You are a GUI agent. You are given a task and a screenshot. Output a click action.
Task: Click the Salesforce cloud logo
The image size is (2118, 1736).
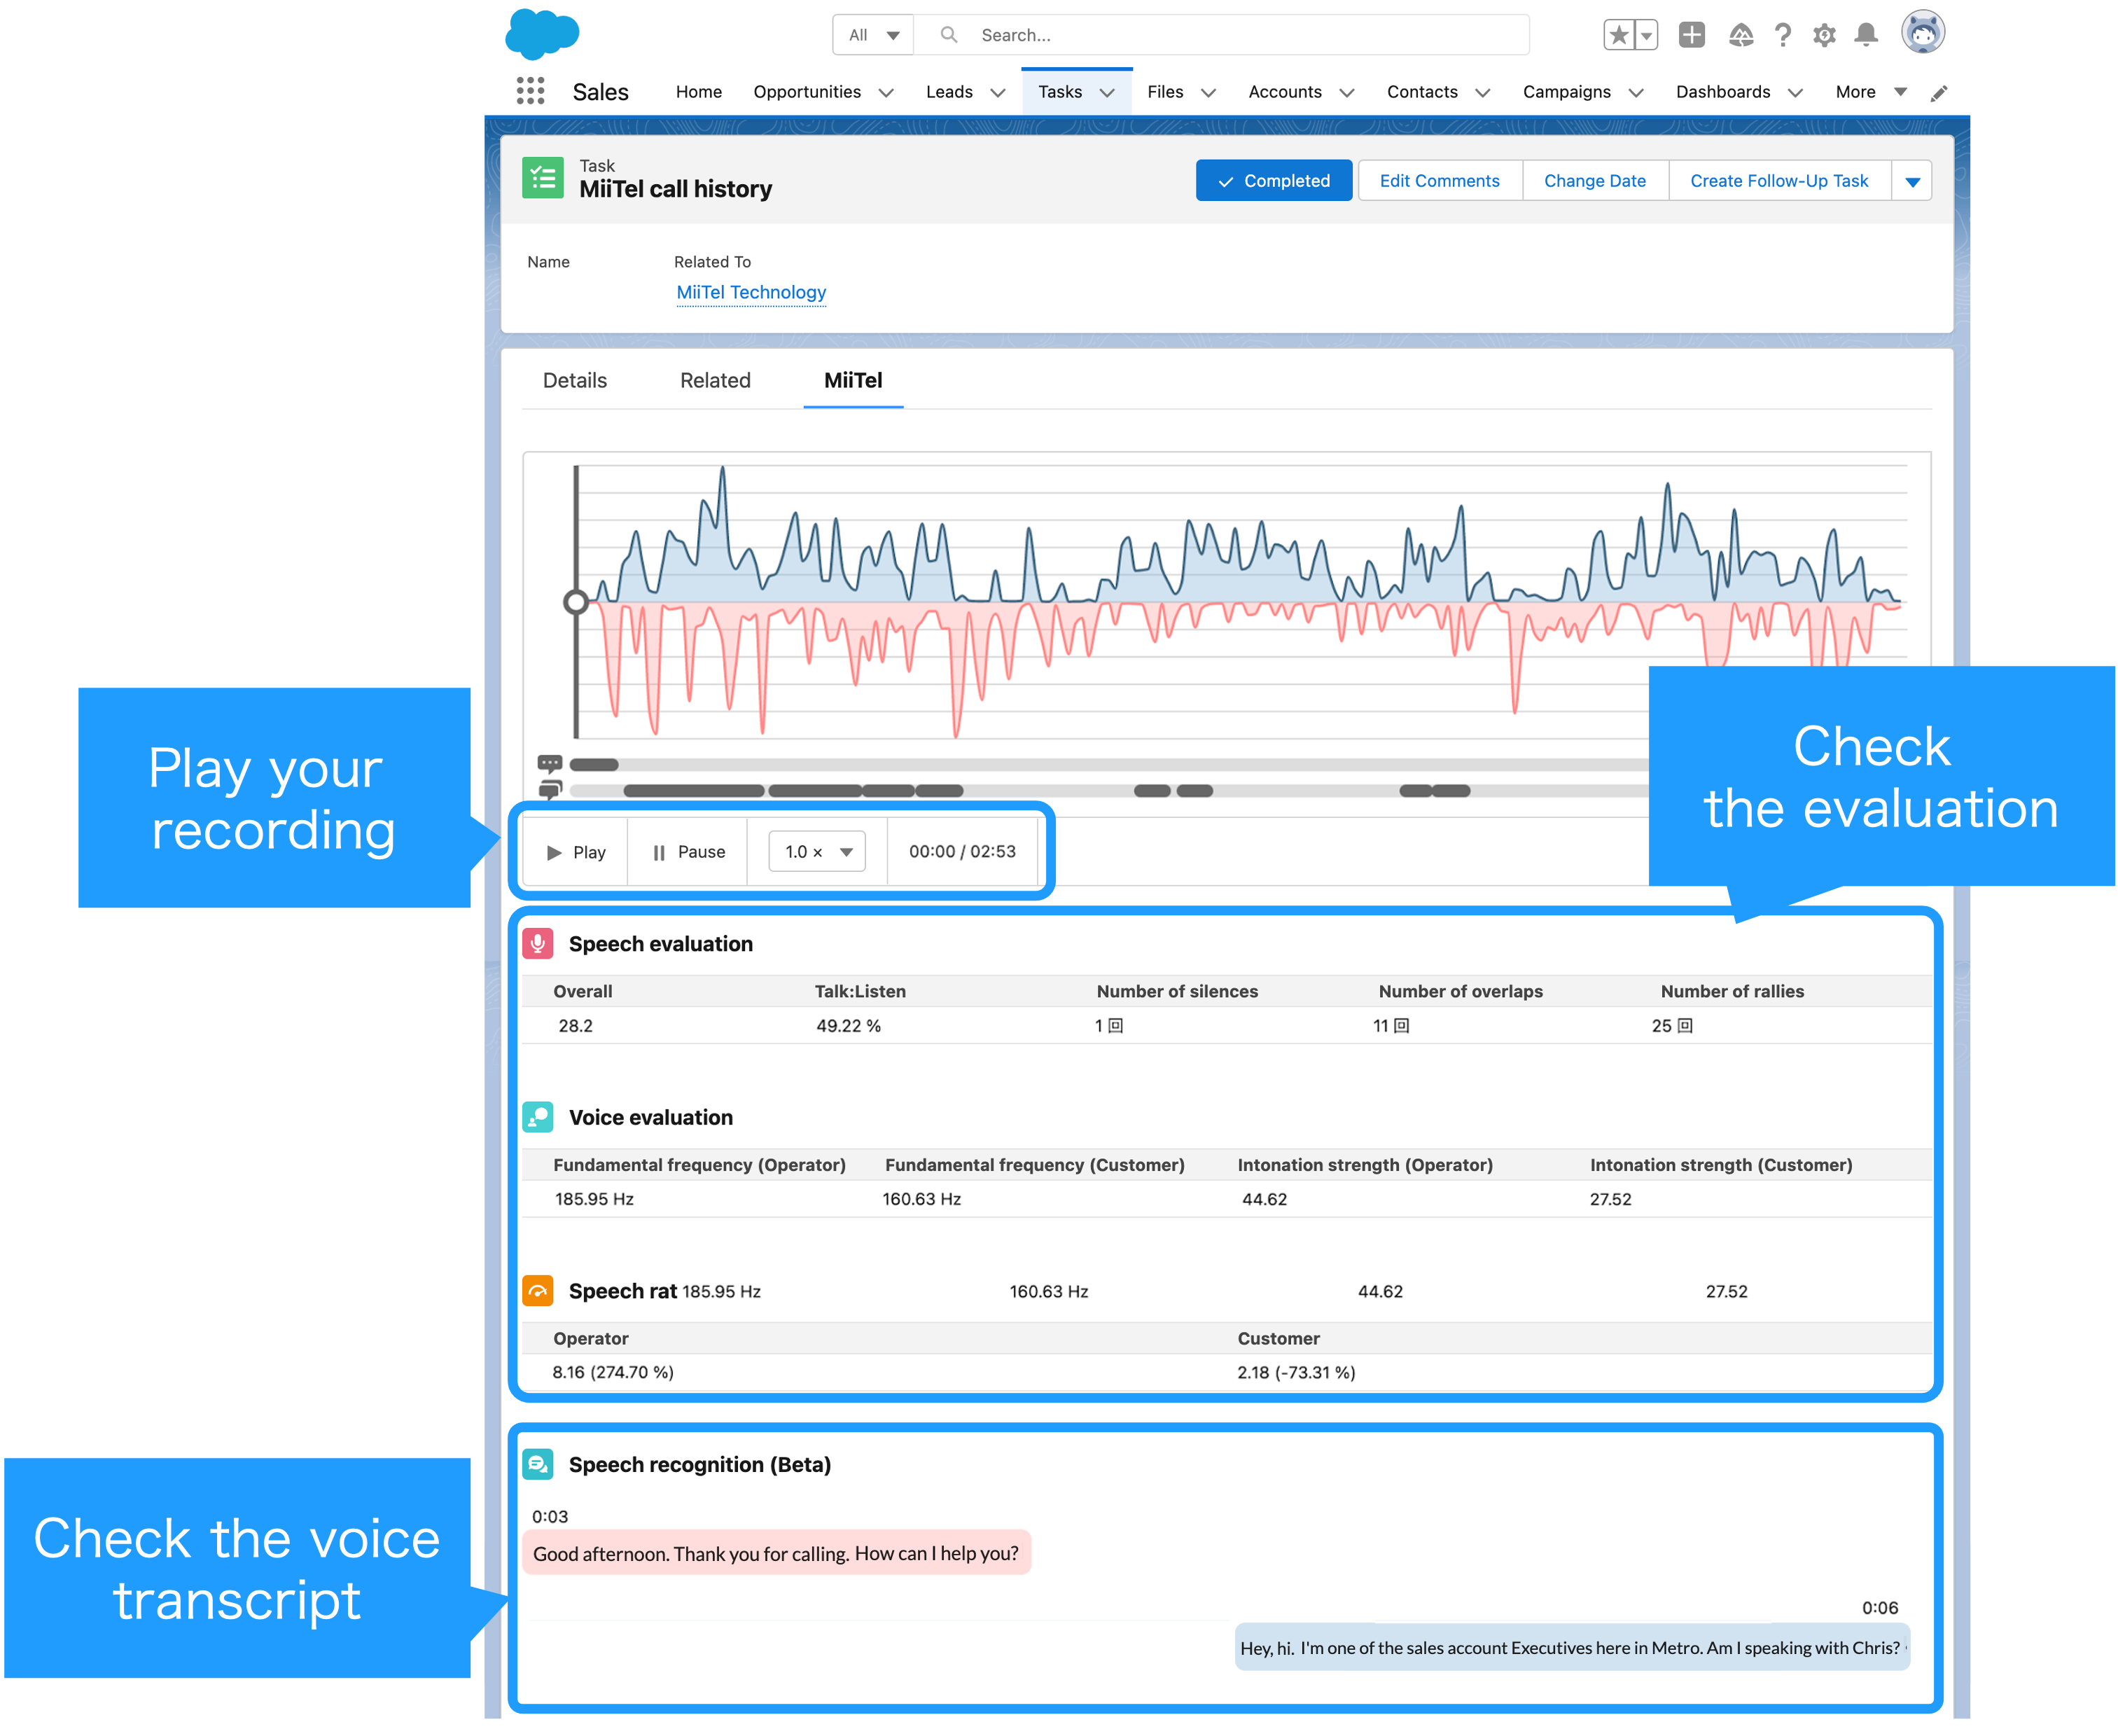(542, 35)
